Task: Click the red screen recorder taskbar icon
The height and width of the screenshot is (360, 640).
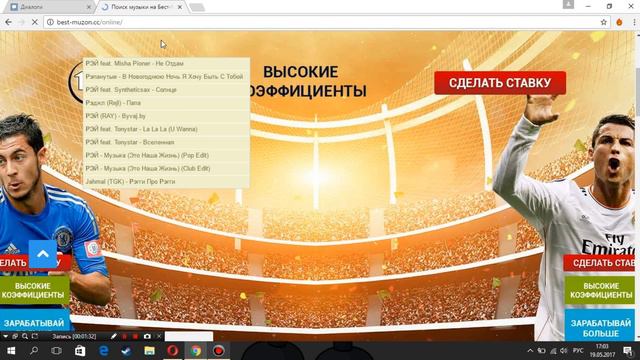Action: 219,351
